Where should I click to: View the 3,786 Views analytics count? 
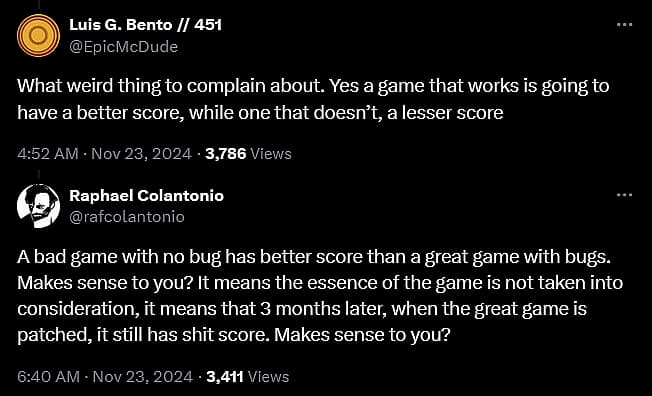point(248,154)
